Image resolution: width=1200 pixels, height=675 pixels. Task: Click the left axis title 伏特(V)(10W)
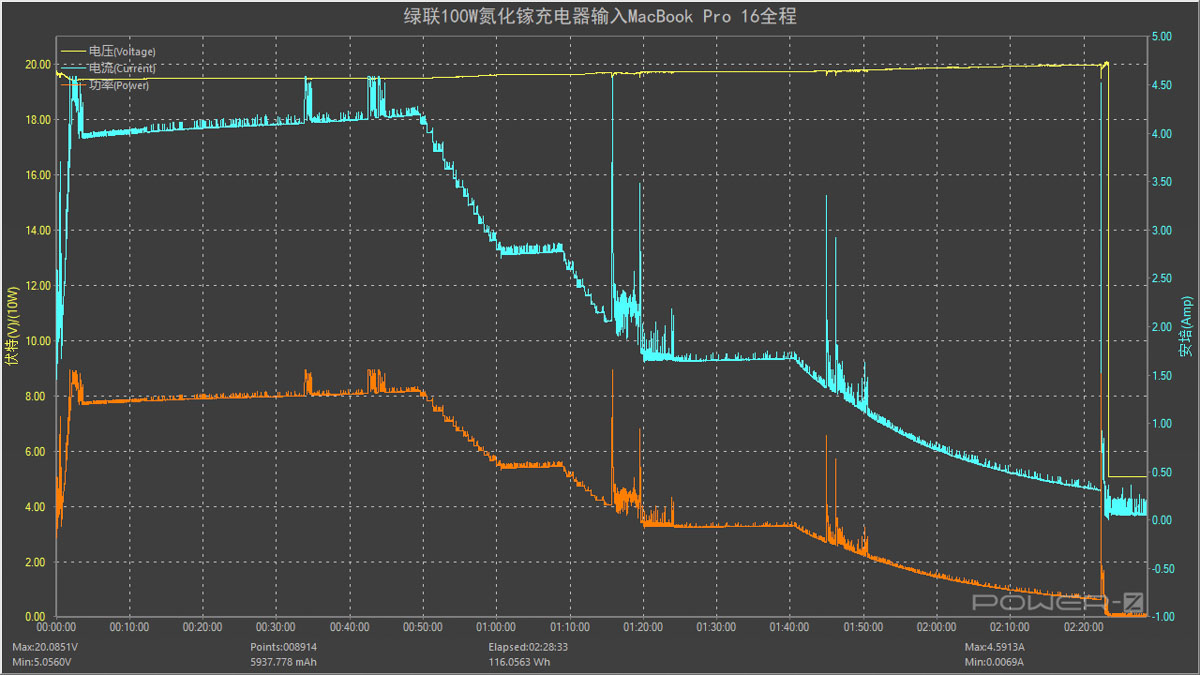point(12,327)
